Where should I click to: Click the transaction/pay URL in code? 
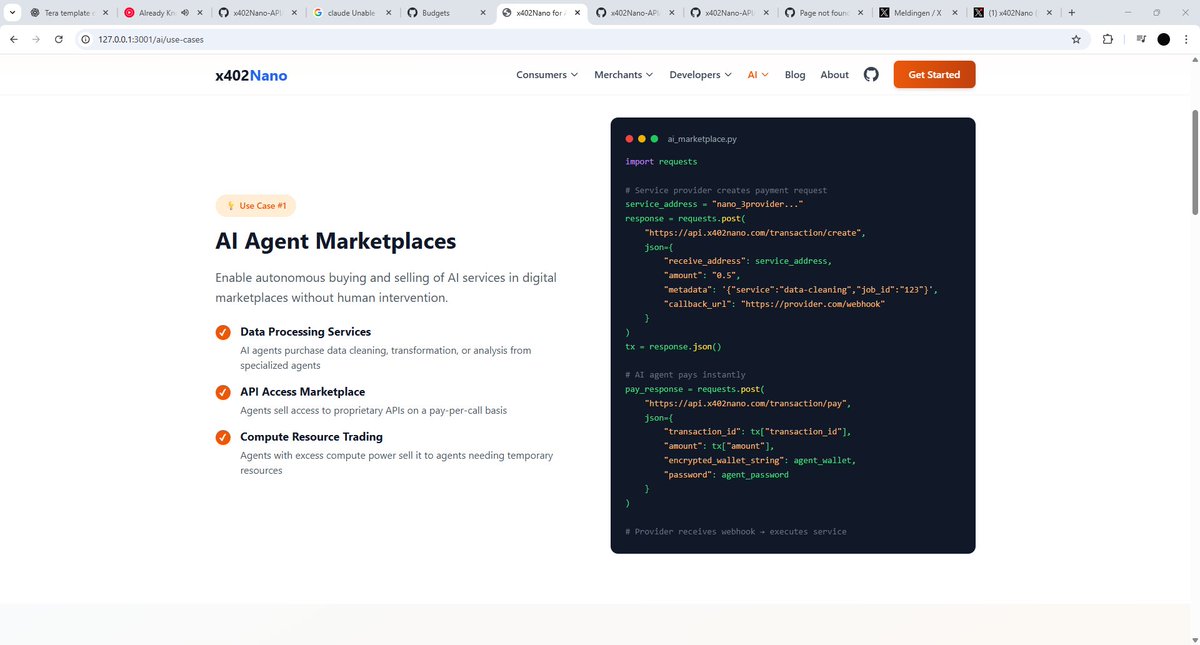coord(747,403)
